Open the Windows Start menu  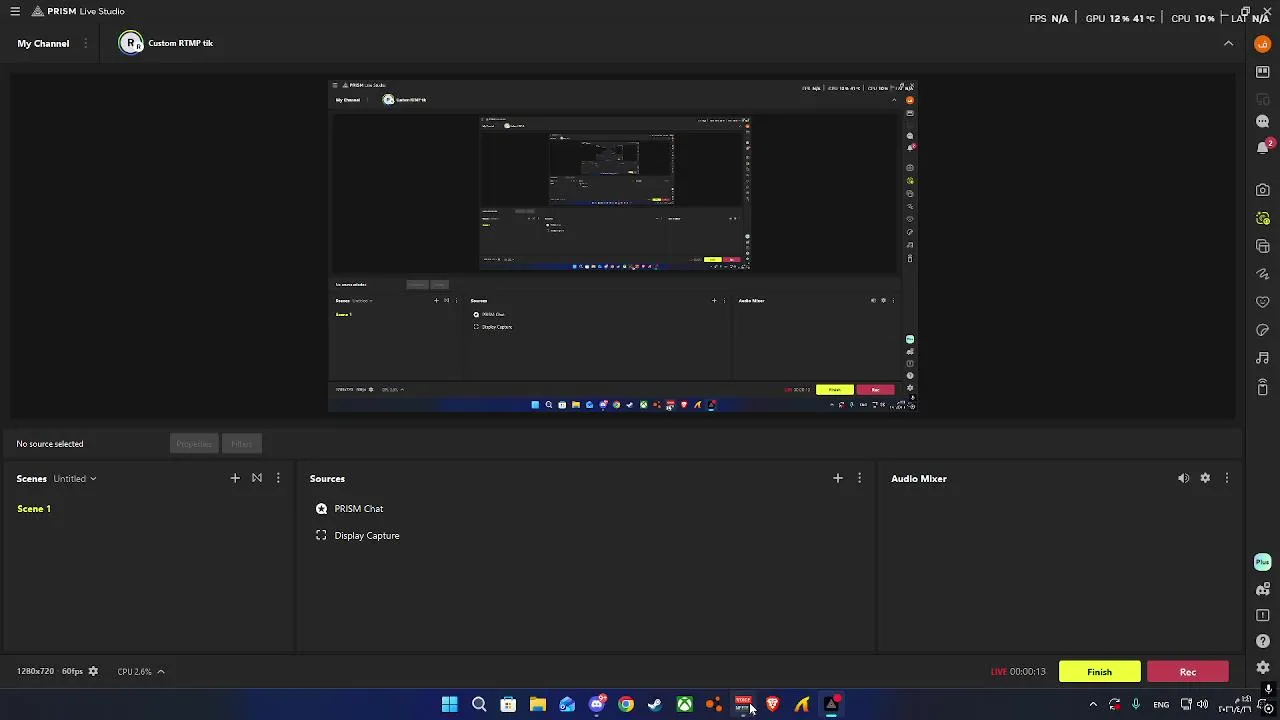pos(450,705)
